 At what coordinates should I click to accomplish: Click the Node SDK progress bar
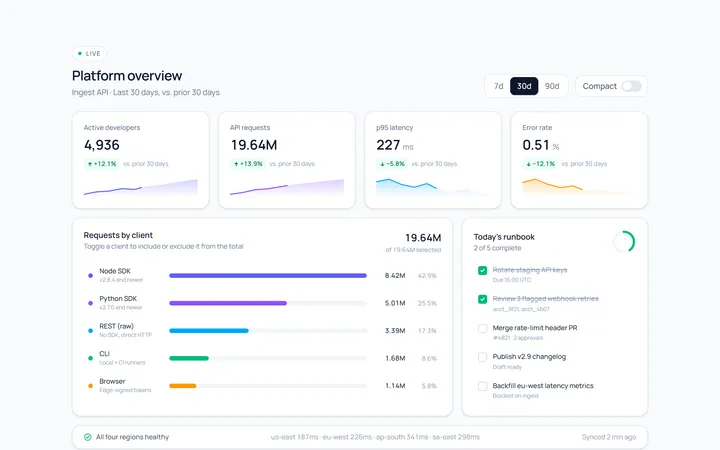(268, 276)
